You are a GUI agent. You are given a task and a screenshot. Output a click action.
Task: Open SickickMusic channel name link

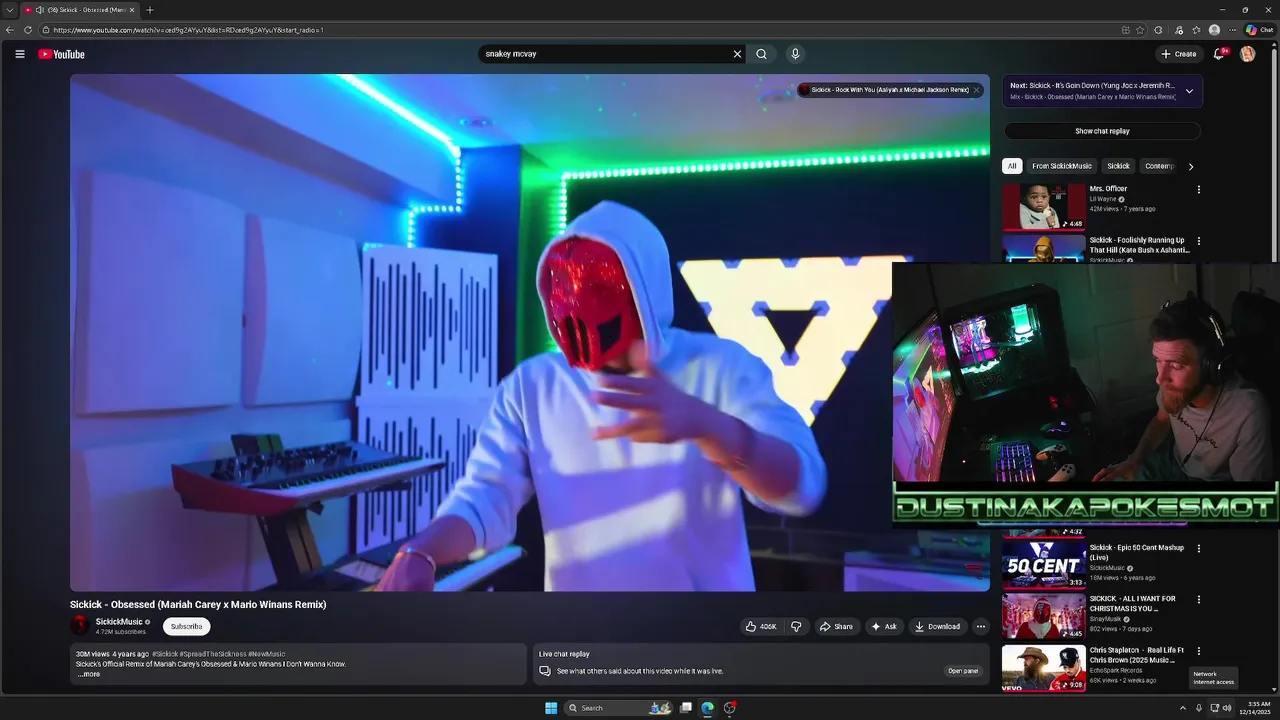pos(119,622)
